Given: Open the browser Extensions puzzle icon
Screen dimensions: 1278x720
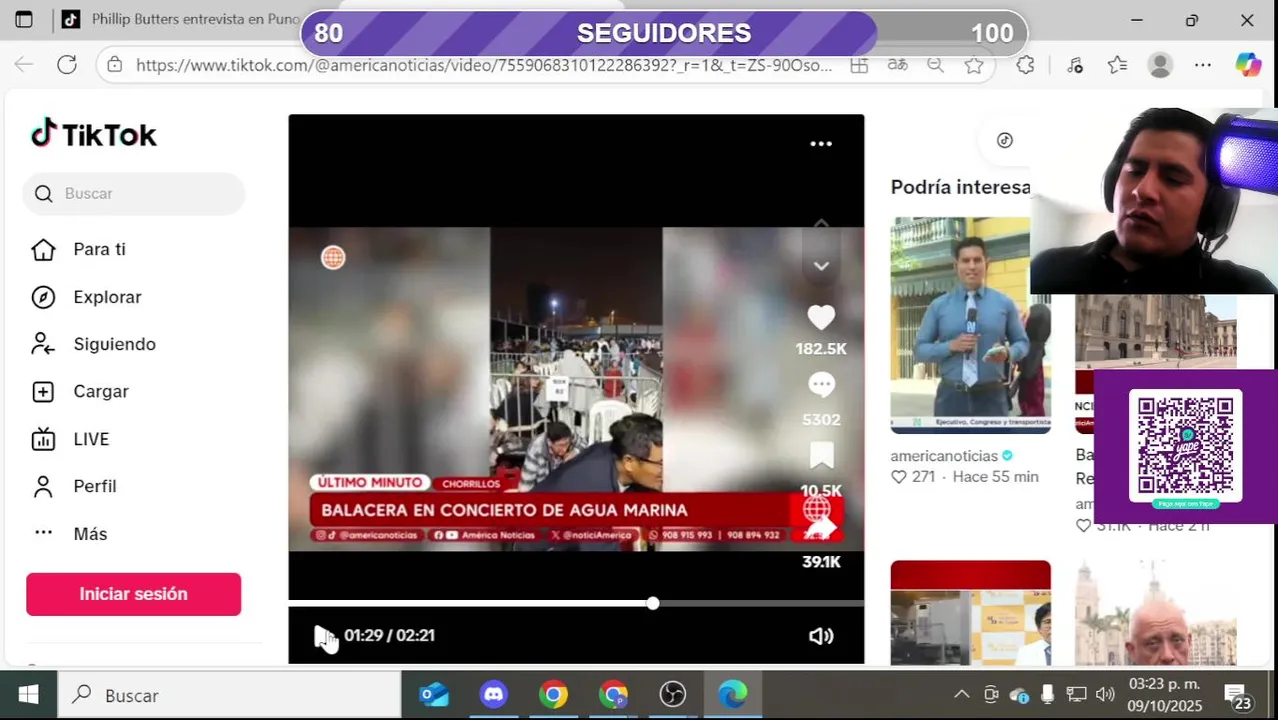Looking at the screenshot, I should tap(1025, 65).
